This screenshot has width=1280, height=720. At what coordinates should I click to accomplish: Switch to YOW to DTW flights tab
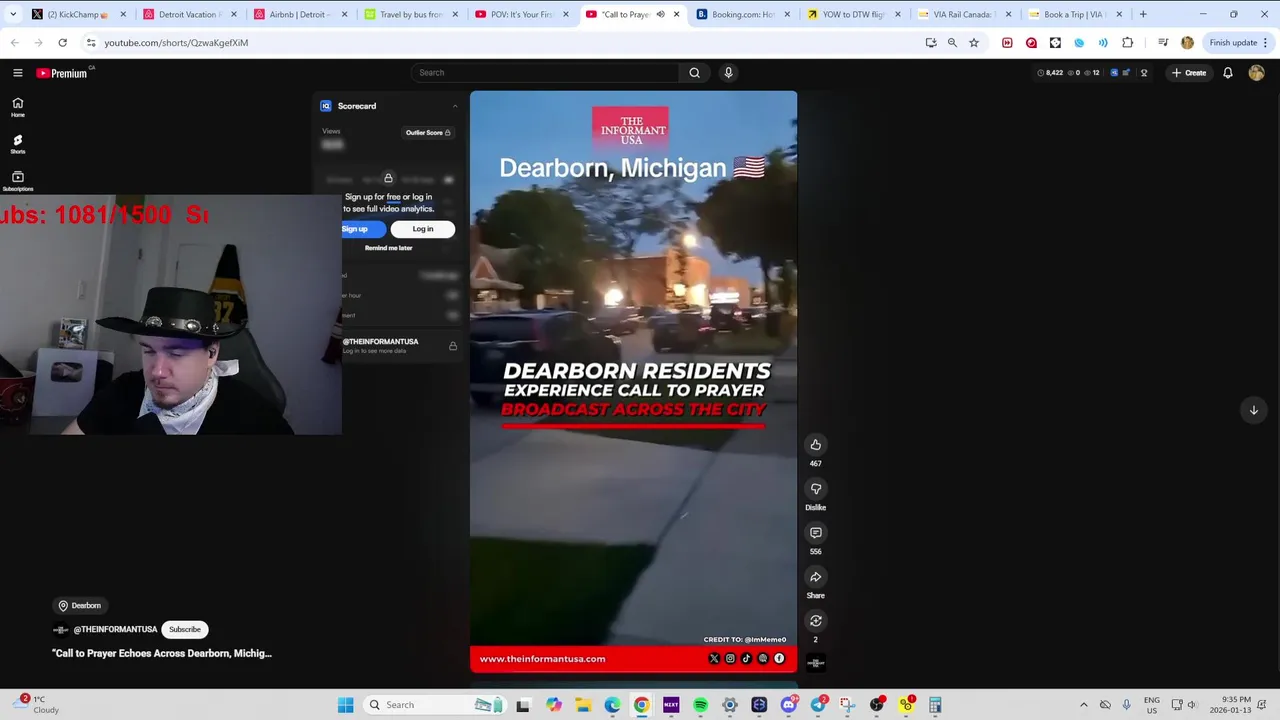854,14
